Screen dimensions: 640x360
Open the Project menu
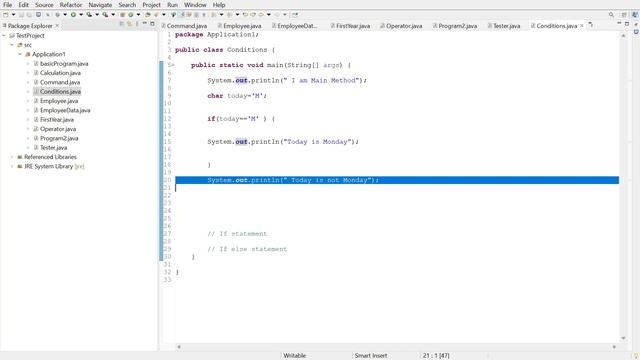click(x=151, y=5)
